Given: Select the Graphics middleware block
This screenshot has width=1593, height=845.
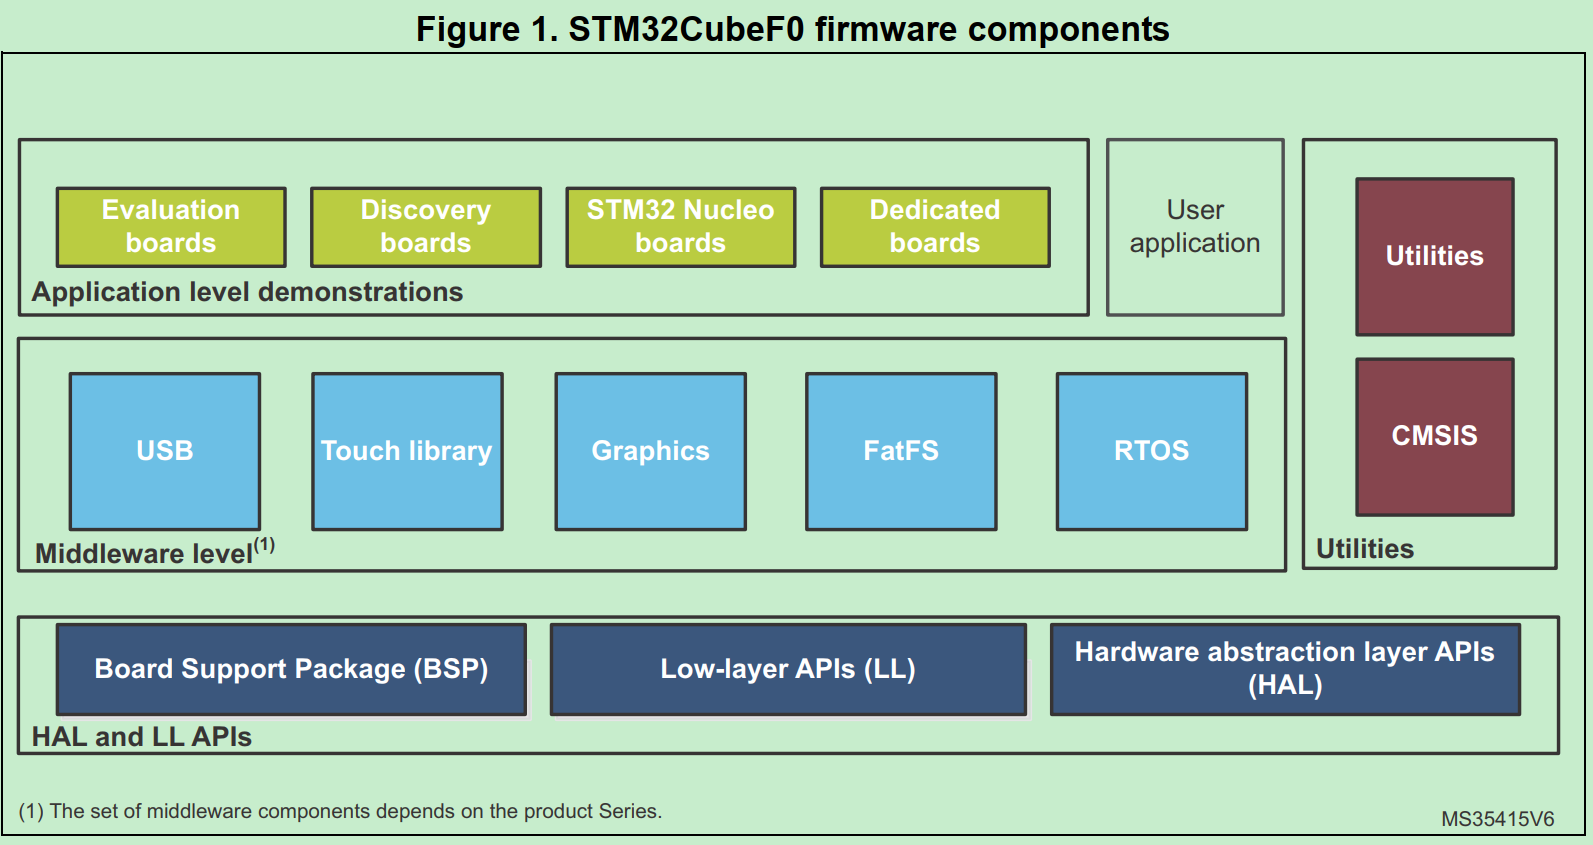Looking at the screenshot, I should pyautogui.click(x=651, y=451).
